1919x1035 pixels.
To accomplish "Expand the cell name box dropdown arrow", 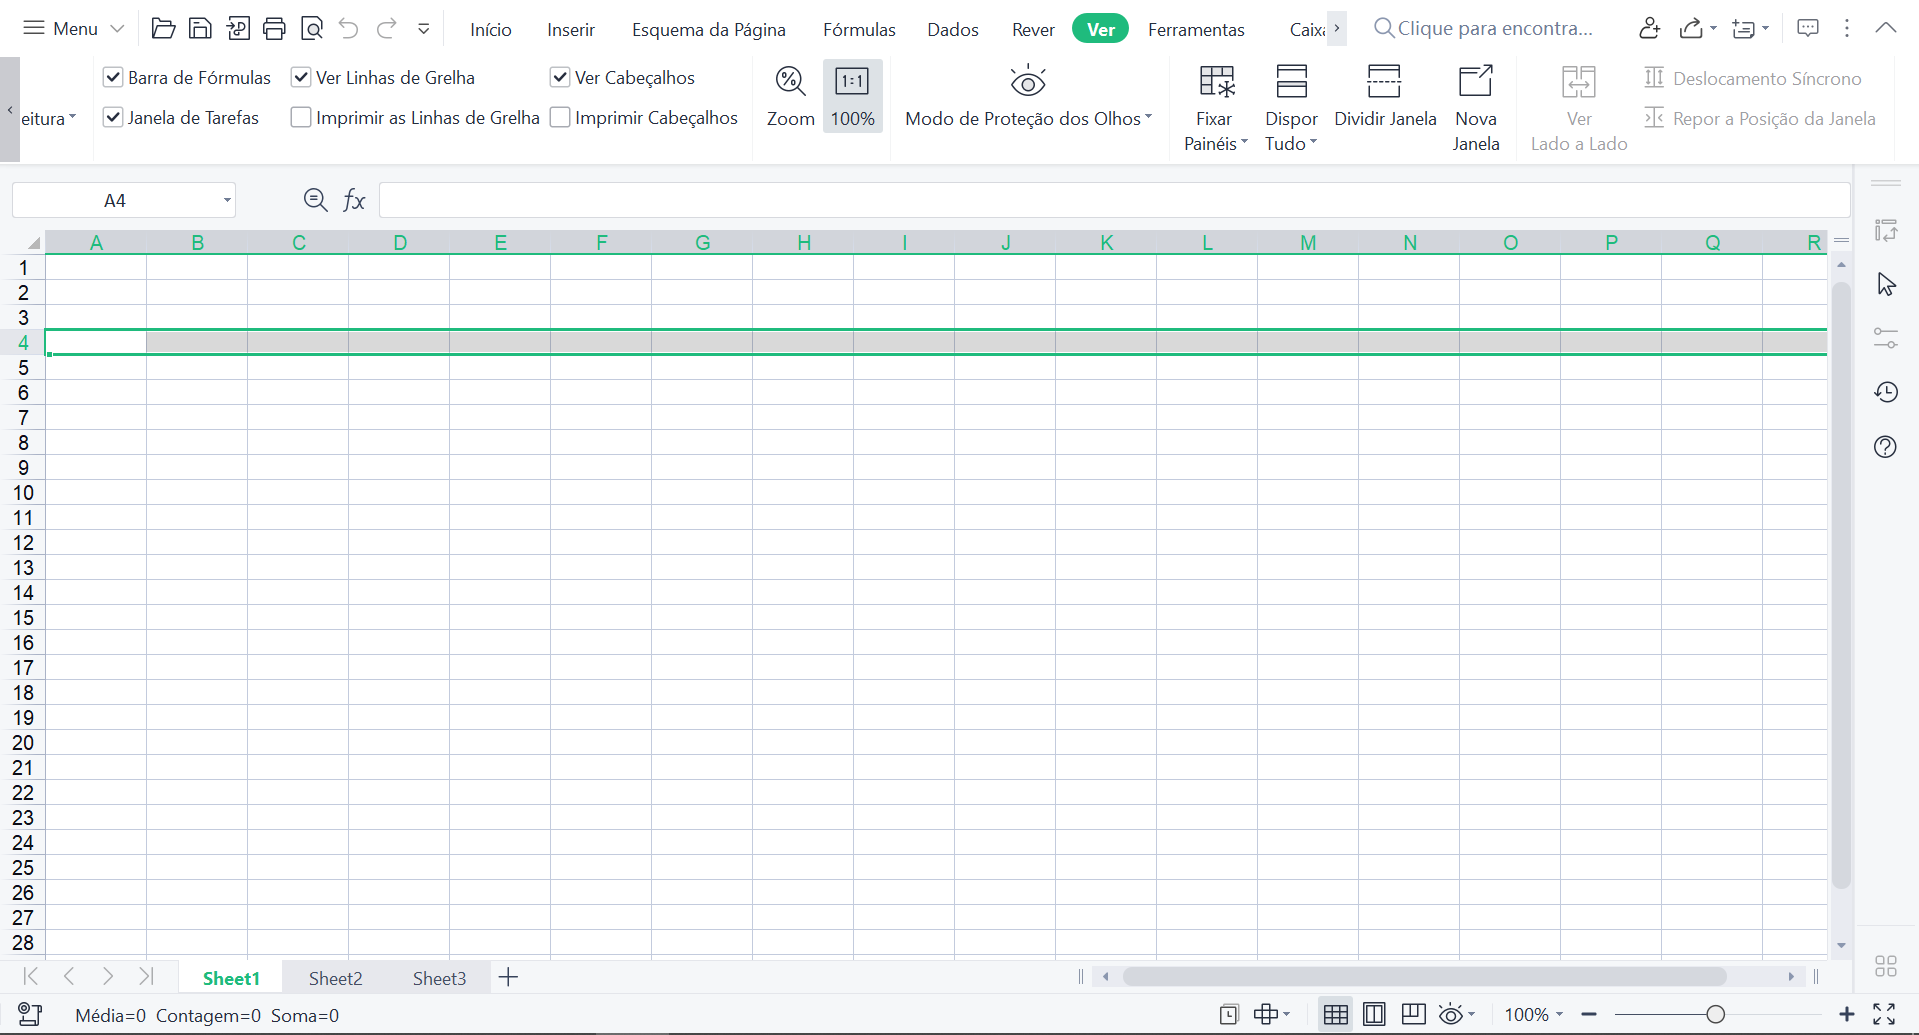I will 227,200.
